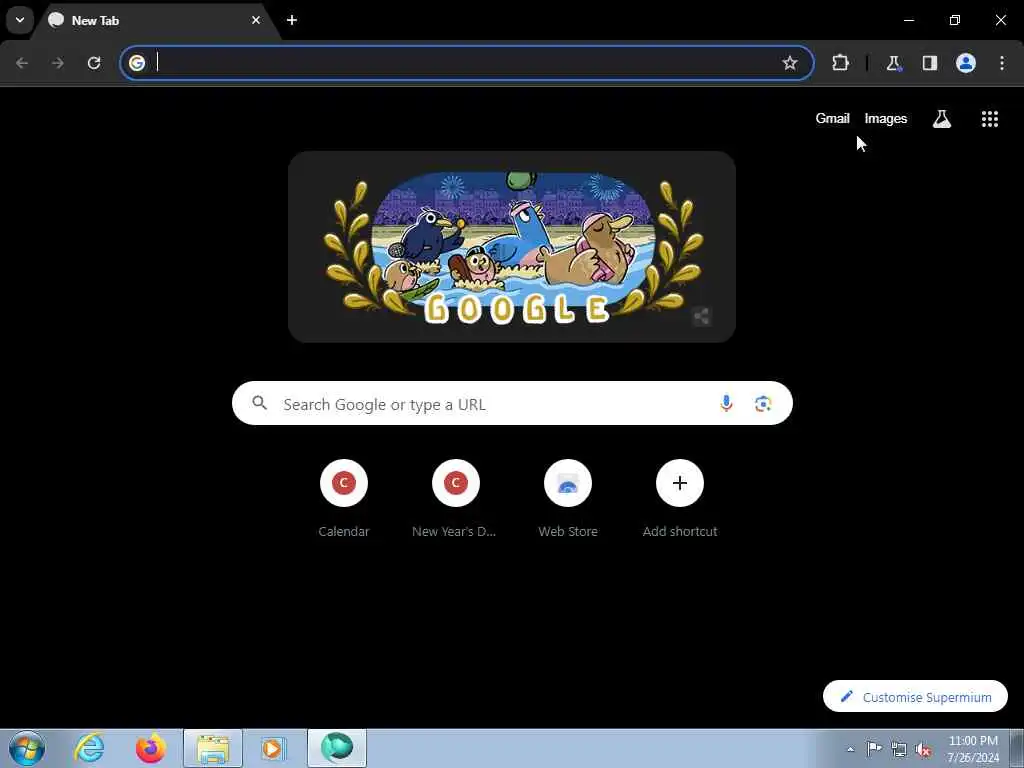Open the profile avatar menu

click(x=966, y=63)
